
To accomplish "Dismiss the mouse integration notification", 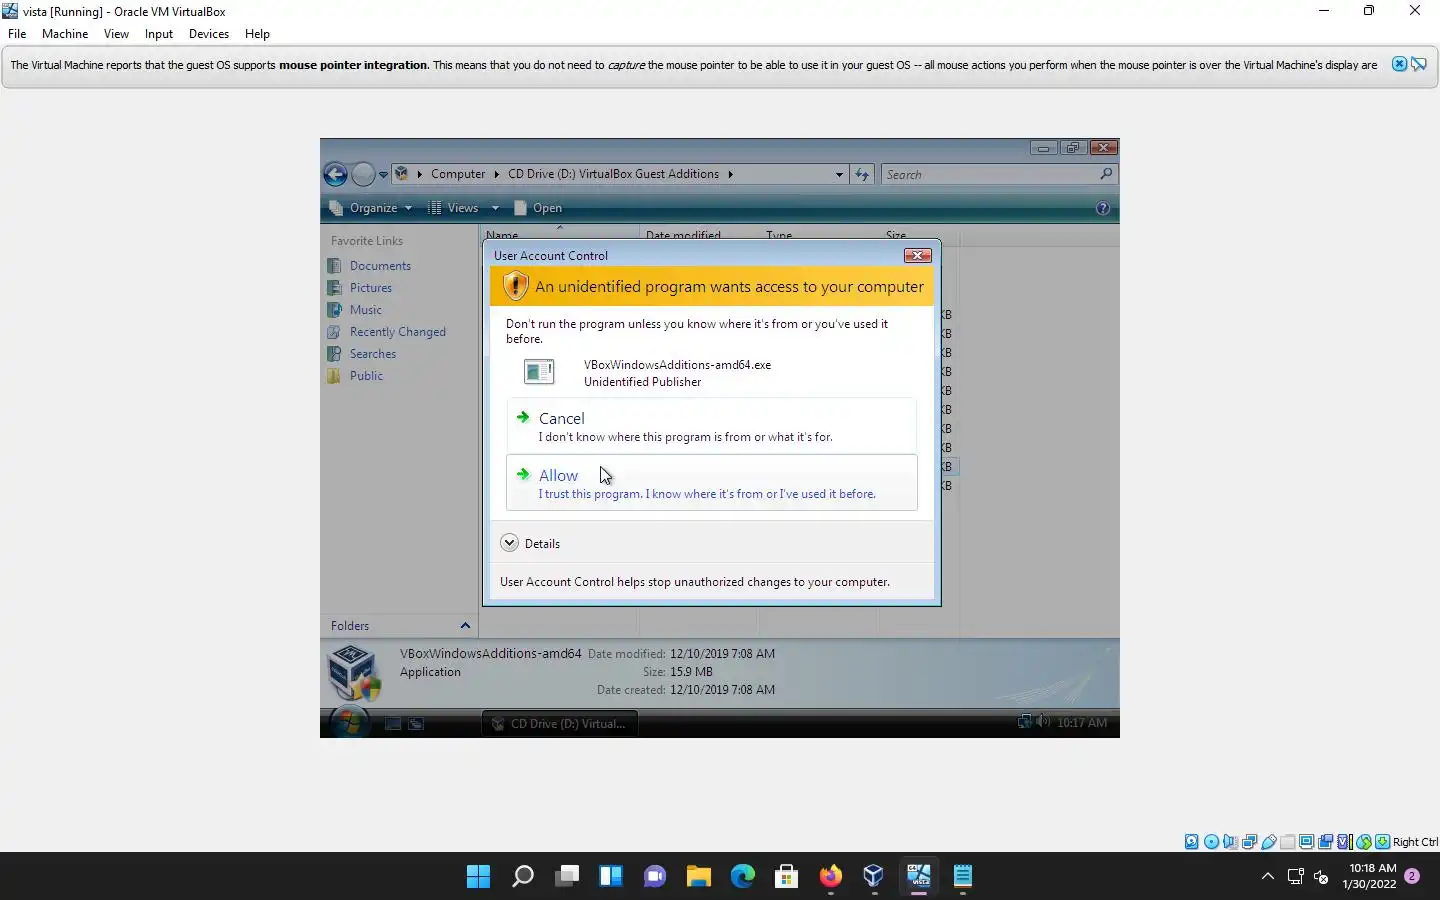I will coord(1399,64).
